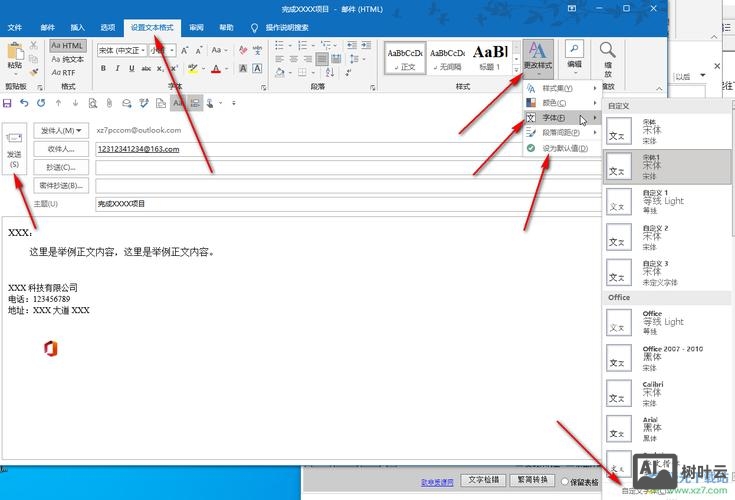Expand the 更改样式 change styles dropdown
Viewport: 735px width, 500px height.
point(538,59)
